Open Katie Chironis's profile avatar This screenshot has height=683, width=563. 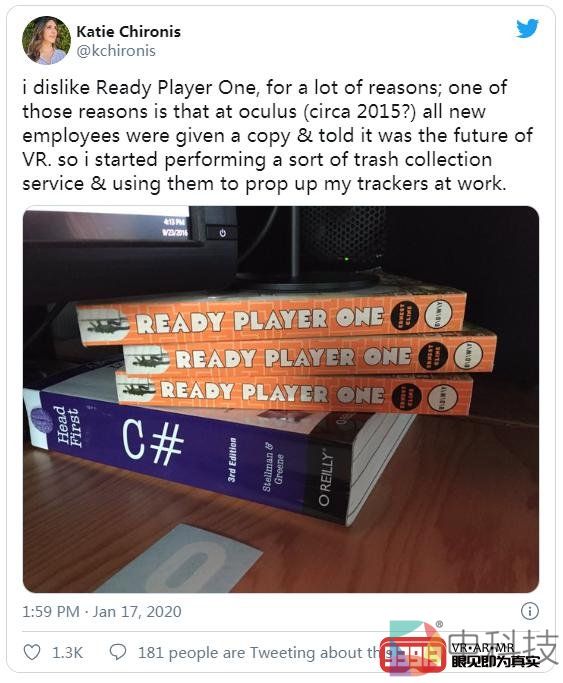point(46,41)
